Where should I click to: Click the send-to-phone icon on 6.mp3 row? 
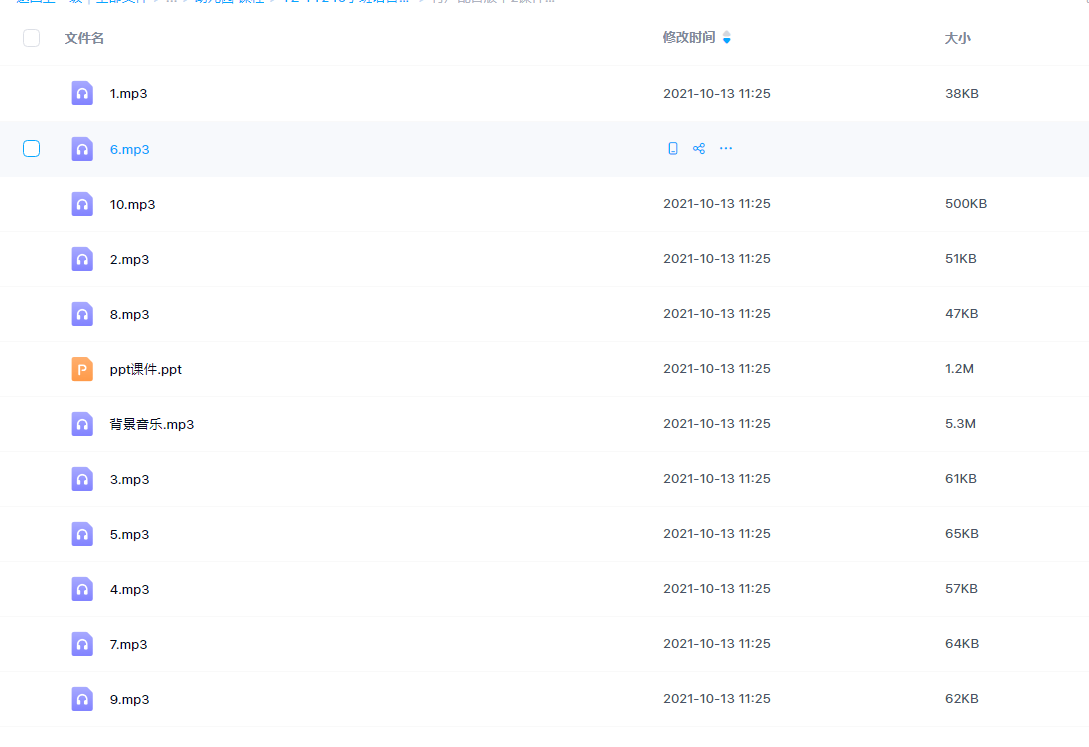point(672,149)
